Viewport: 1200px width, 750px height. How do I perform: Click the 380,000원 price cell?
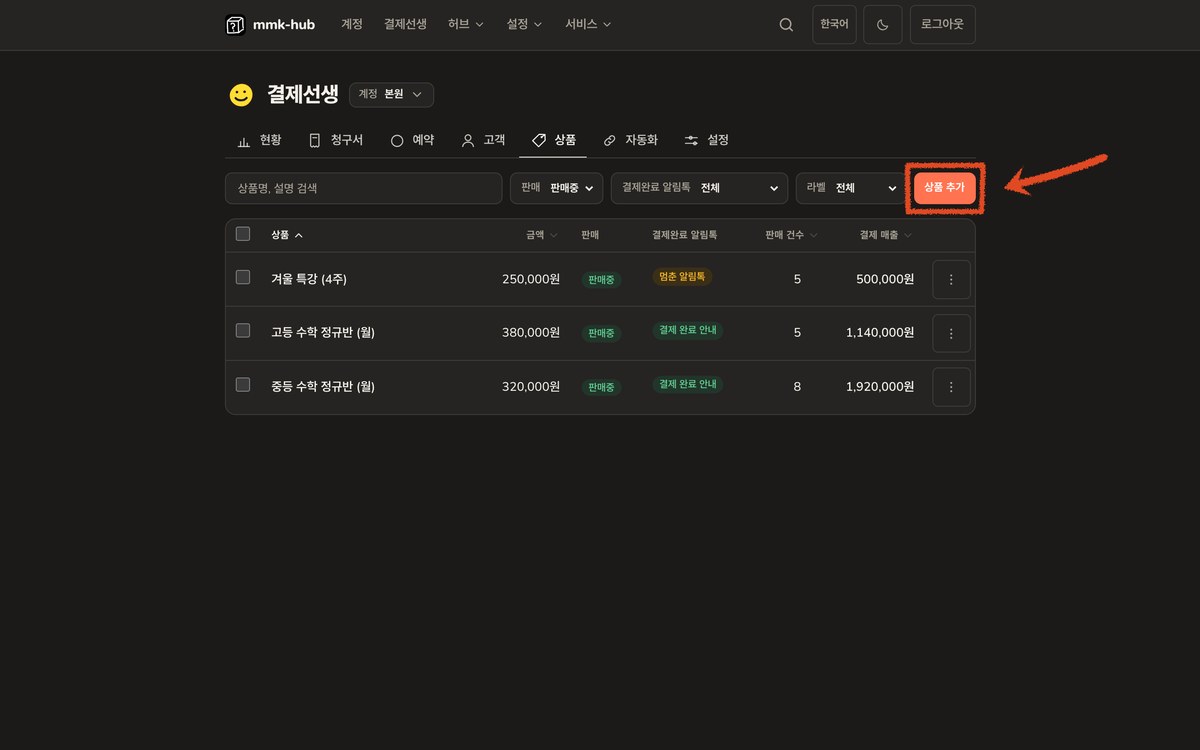[531, 333]
